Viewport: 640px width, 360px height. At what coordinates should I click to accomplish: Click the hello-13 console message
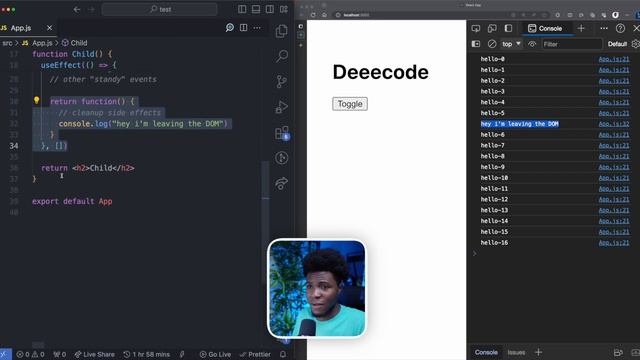(x=494, y=210)
